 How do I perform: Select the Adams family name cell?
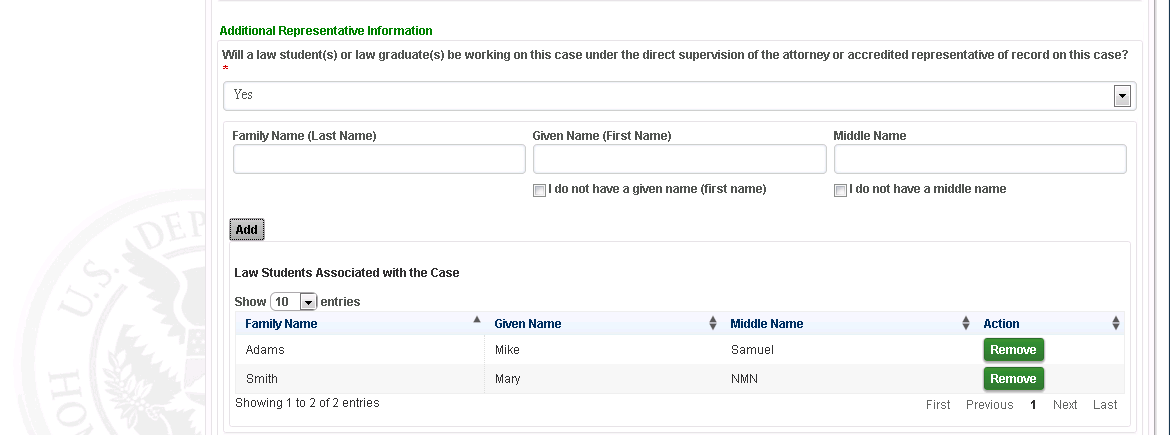(265, 350)
